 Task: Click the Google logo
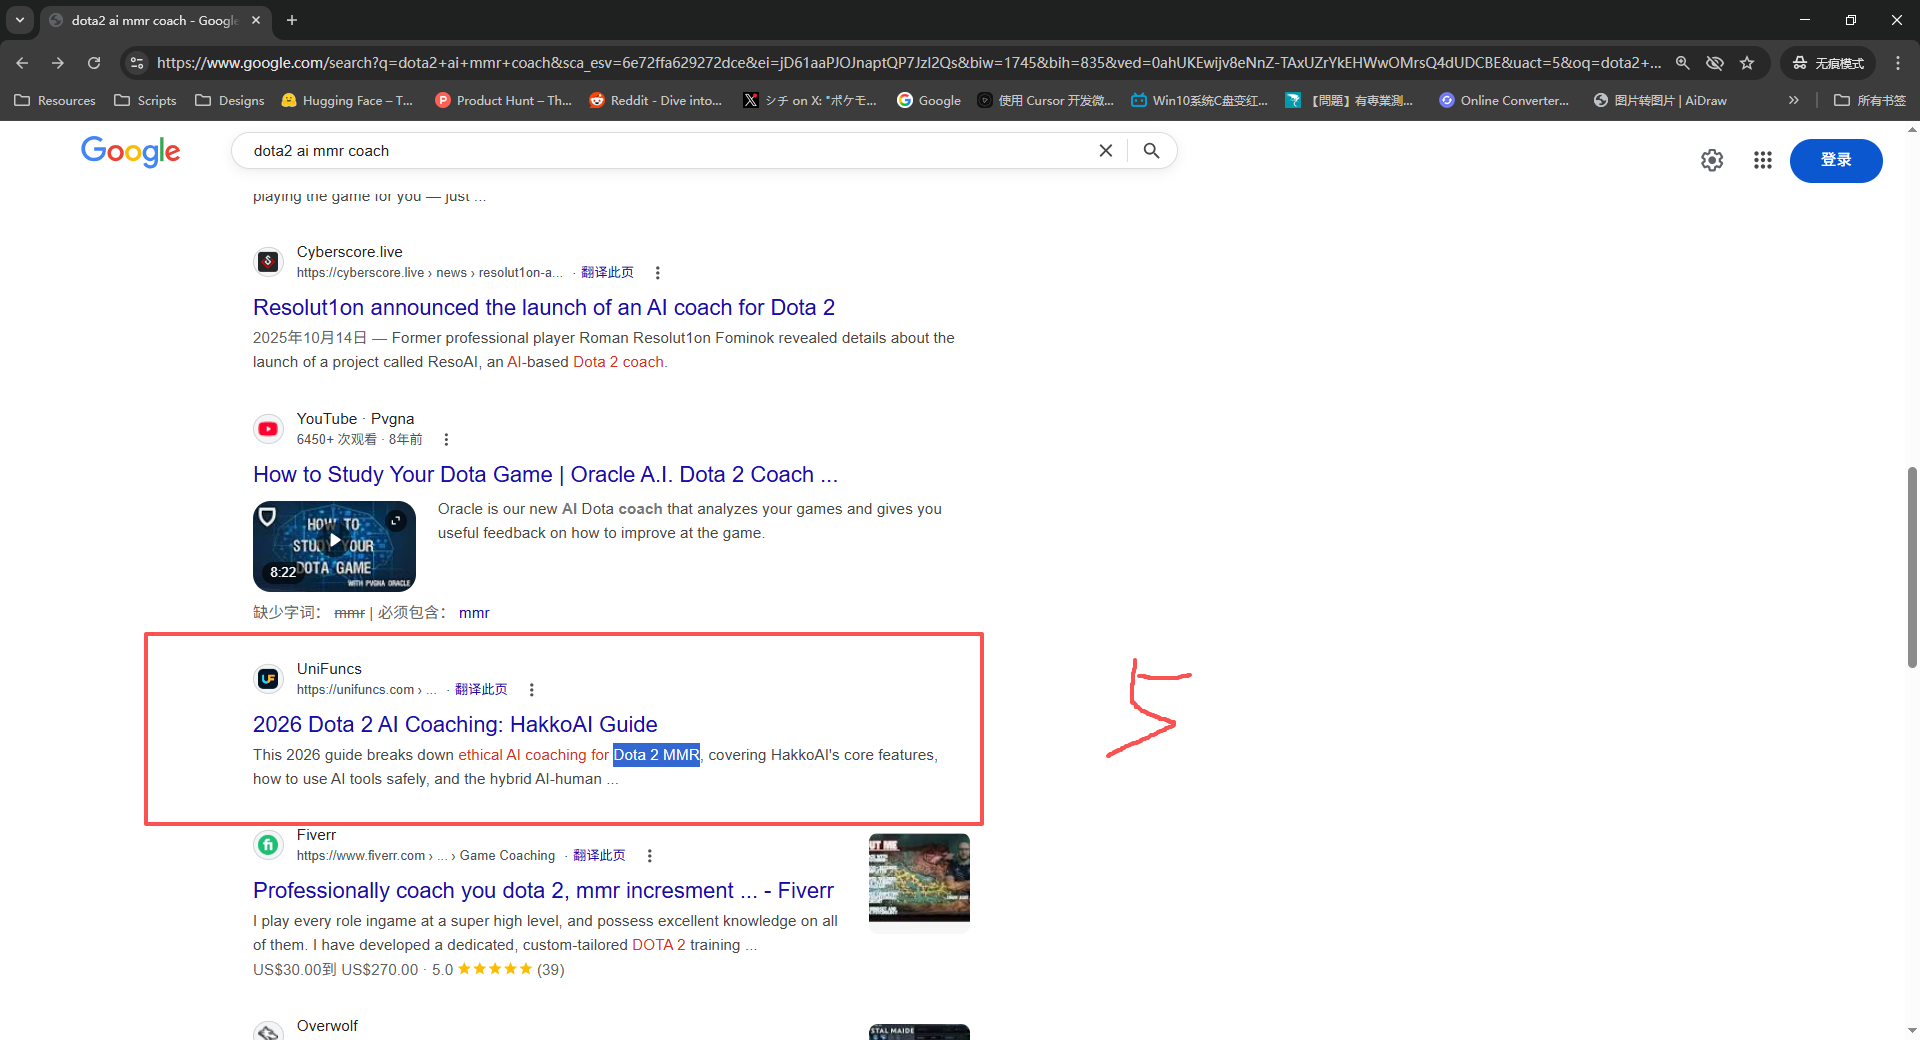pyautogui.click(x=130, y=151)
